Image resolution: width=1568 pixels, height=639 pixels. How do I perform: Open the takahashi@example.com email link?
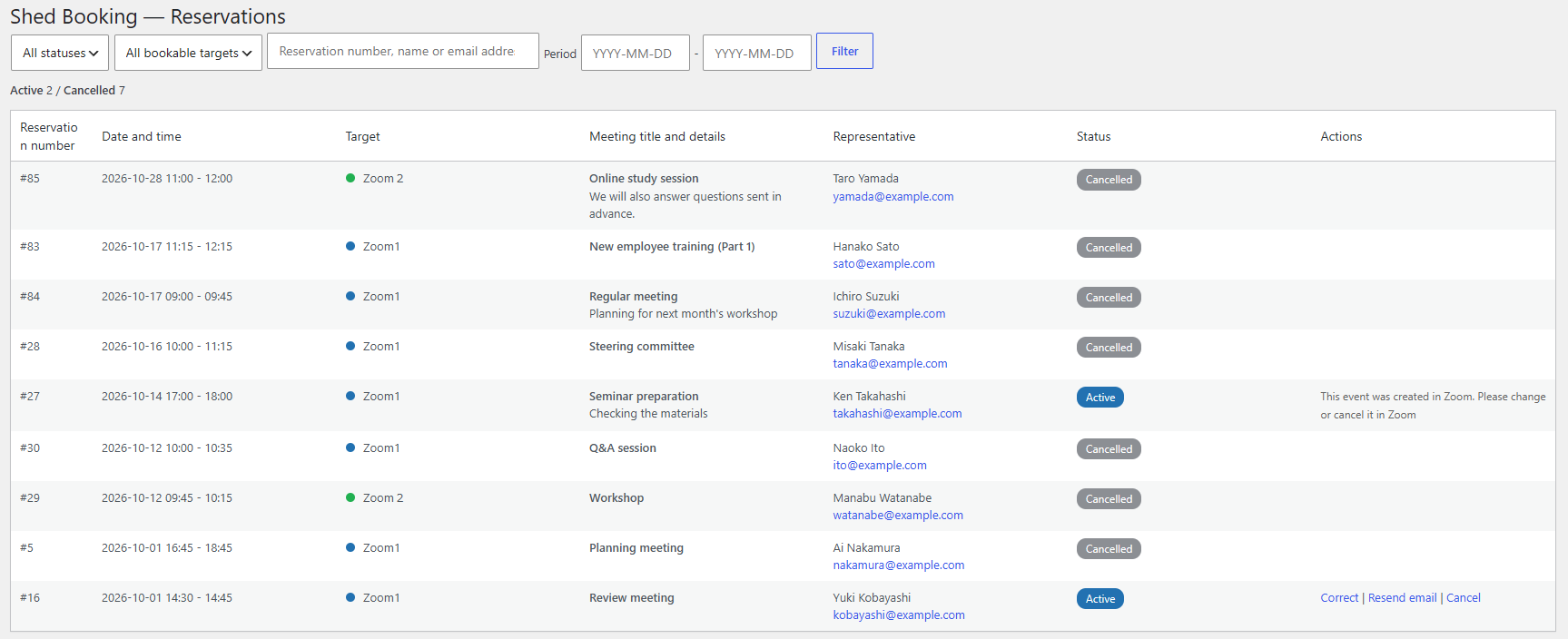click(x=897, y=414)
